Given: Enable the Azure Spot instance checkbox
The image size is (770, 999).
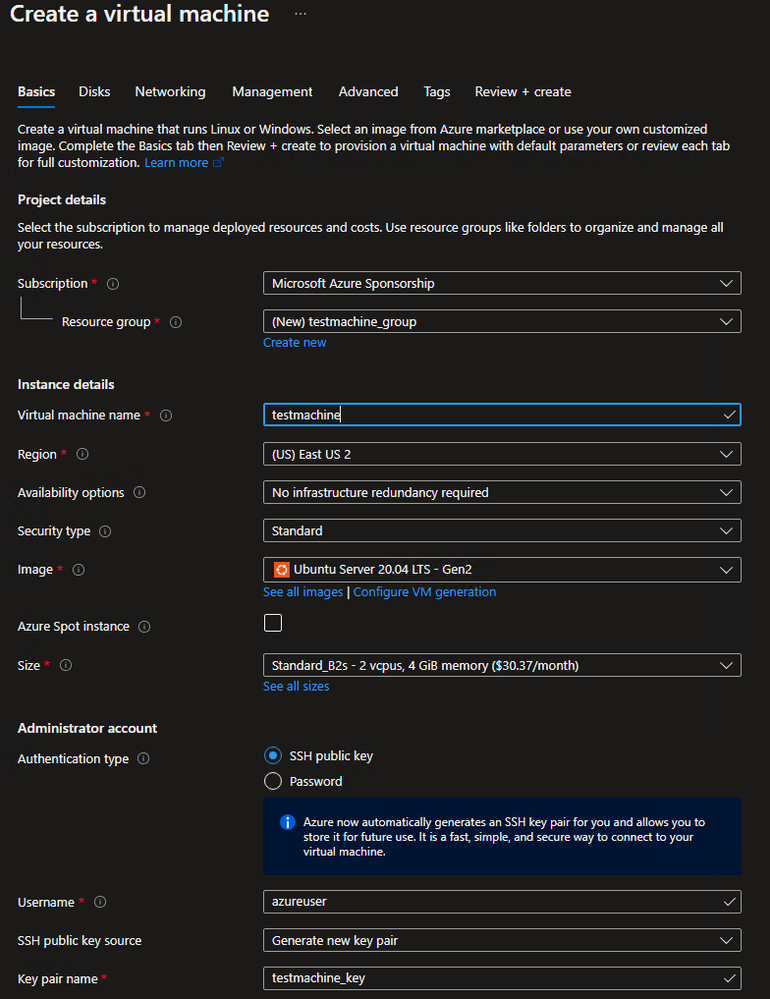Looking at the screenshot, I should [273, 622].
